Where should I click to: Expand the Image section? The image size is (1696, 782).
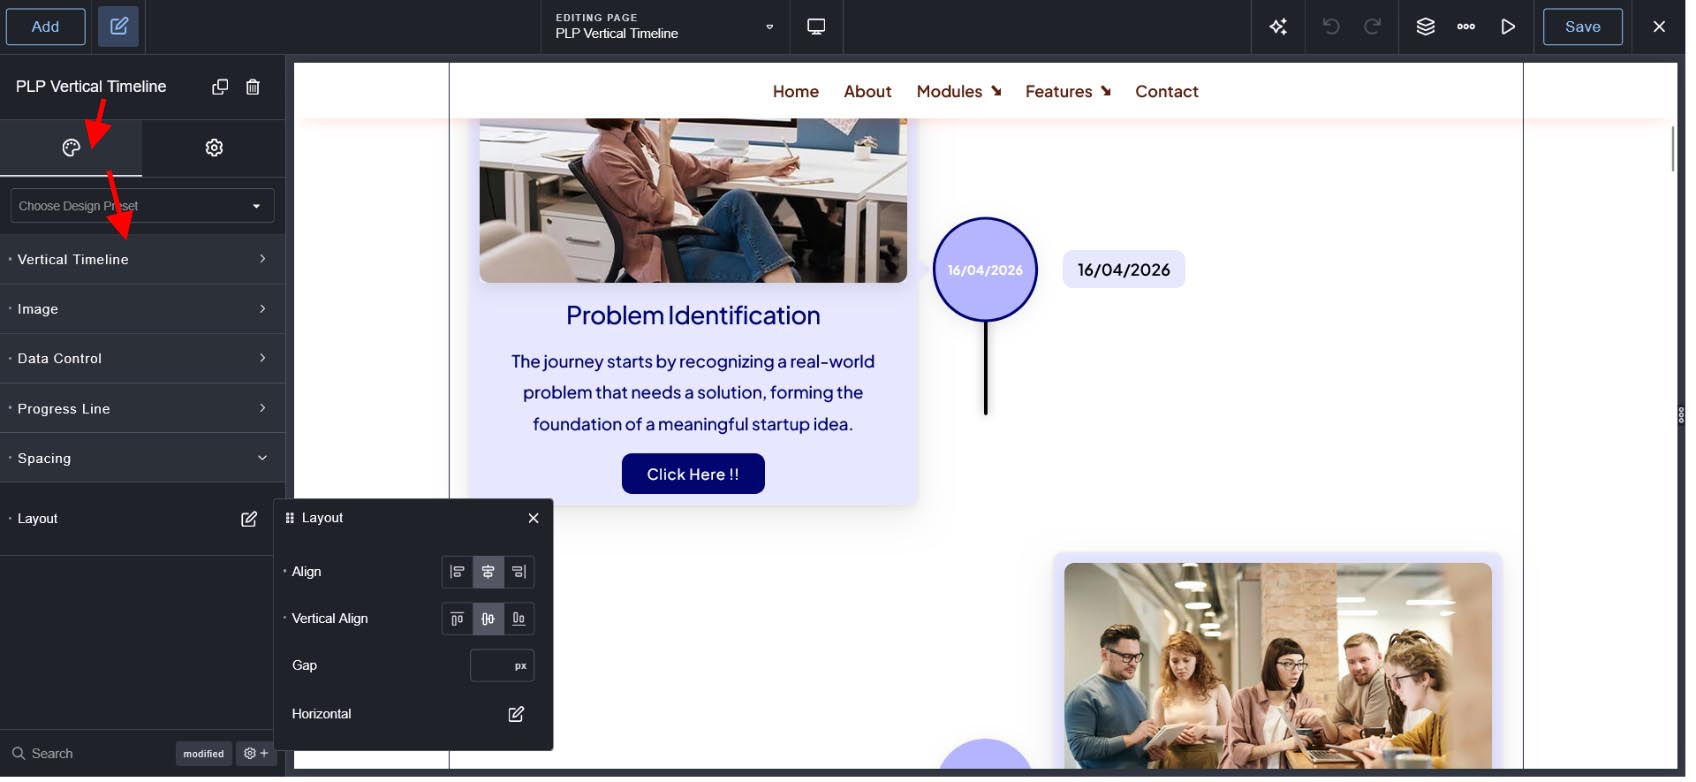[x=143, y=311]
